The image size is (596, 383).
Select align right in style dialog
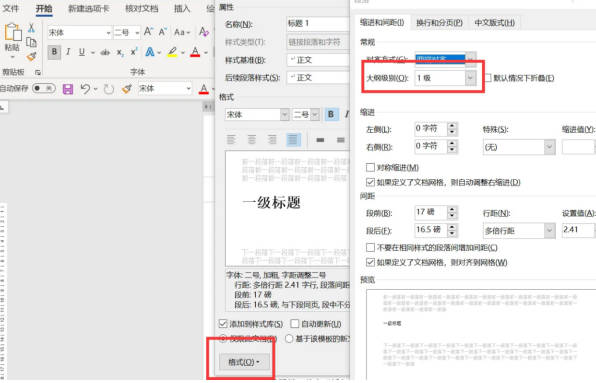click(272, 140)
